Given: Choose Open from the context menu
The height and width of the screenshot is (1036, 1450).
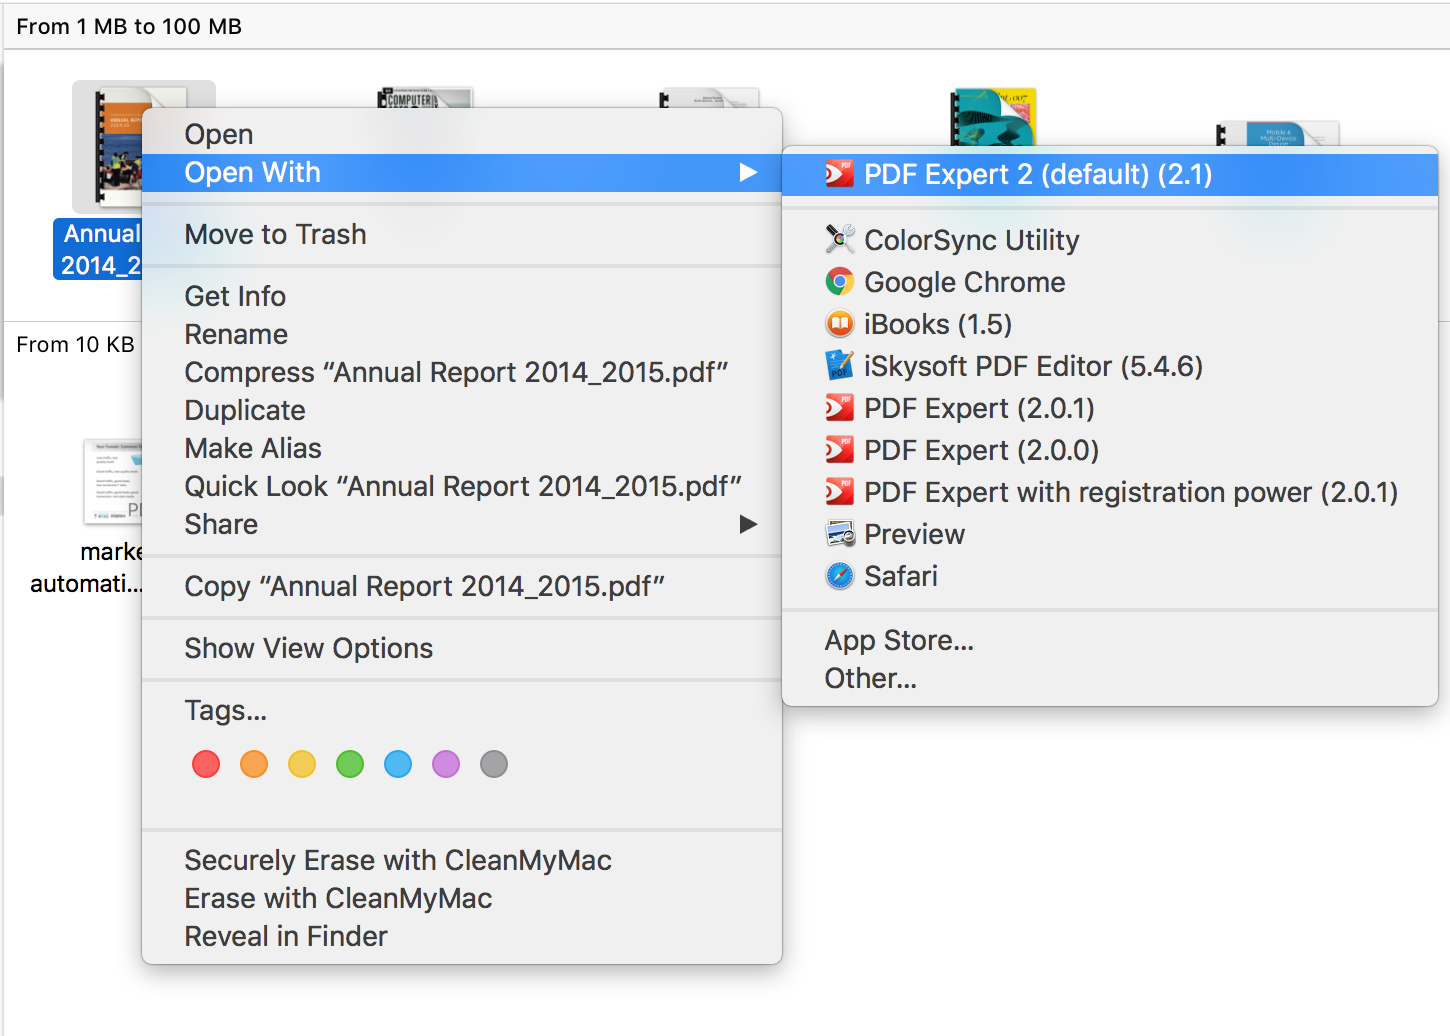Looking at the screenshot, I should pyautogui.click(x=461, y=134).
